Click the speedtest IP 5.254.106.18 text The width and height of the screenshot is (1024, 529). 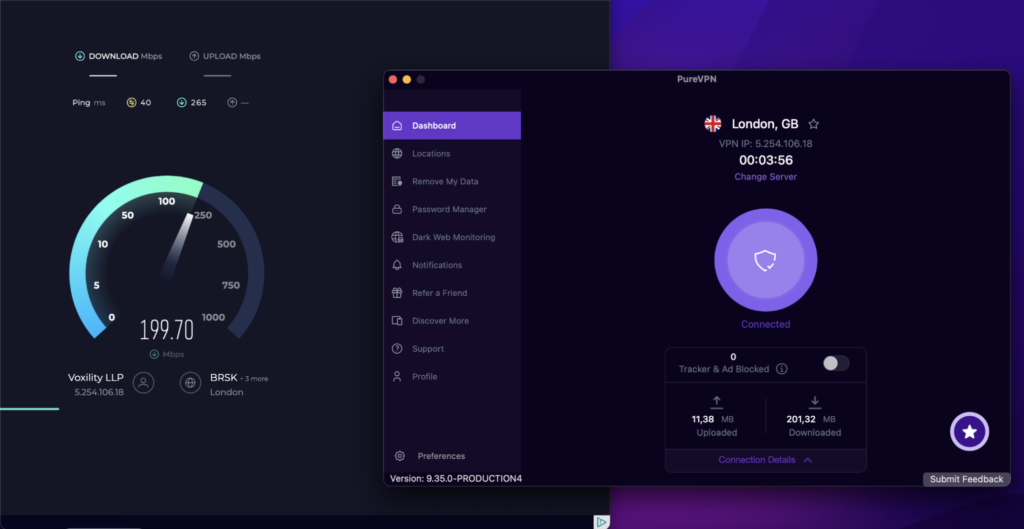99,393
